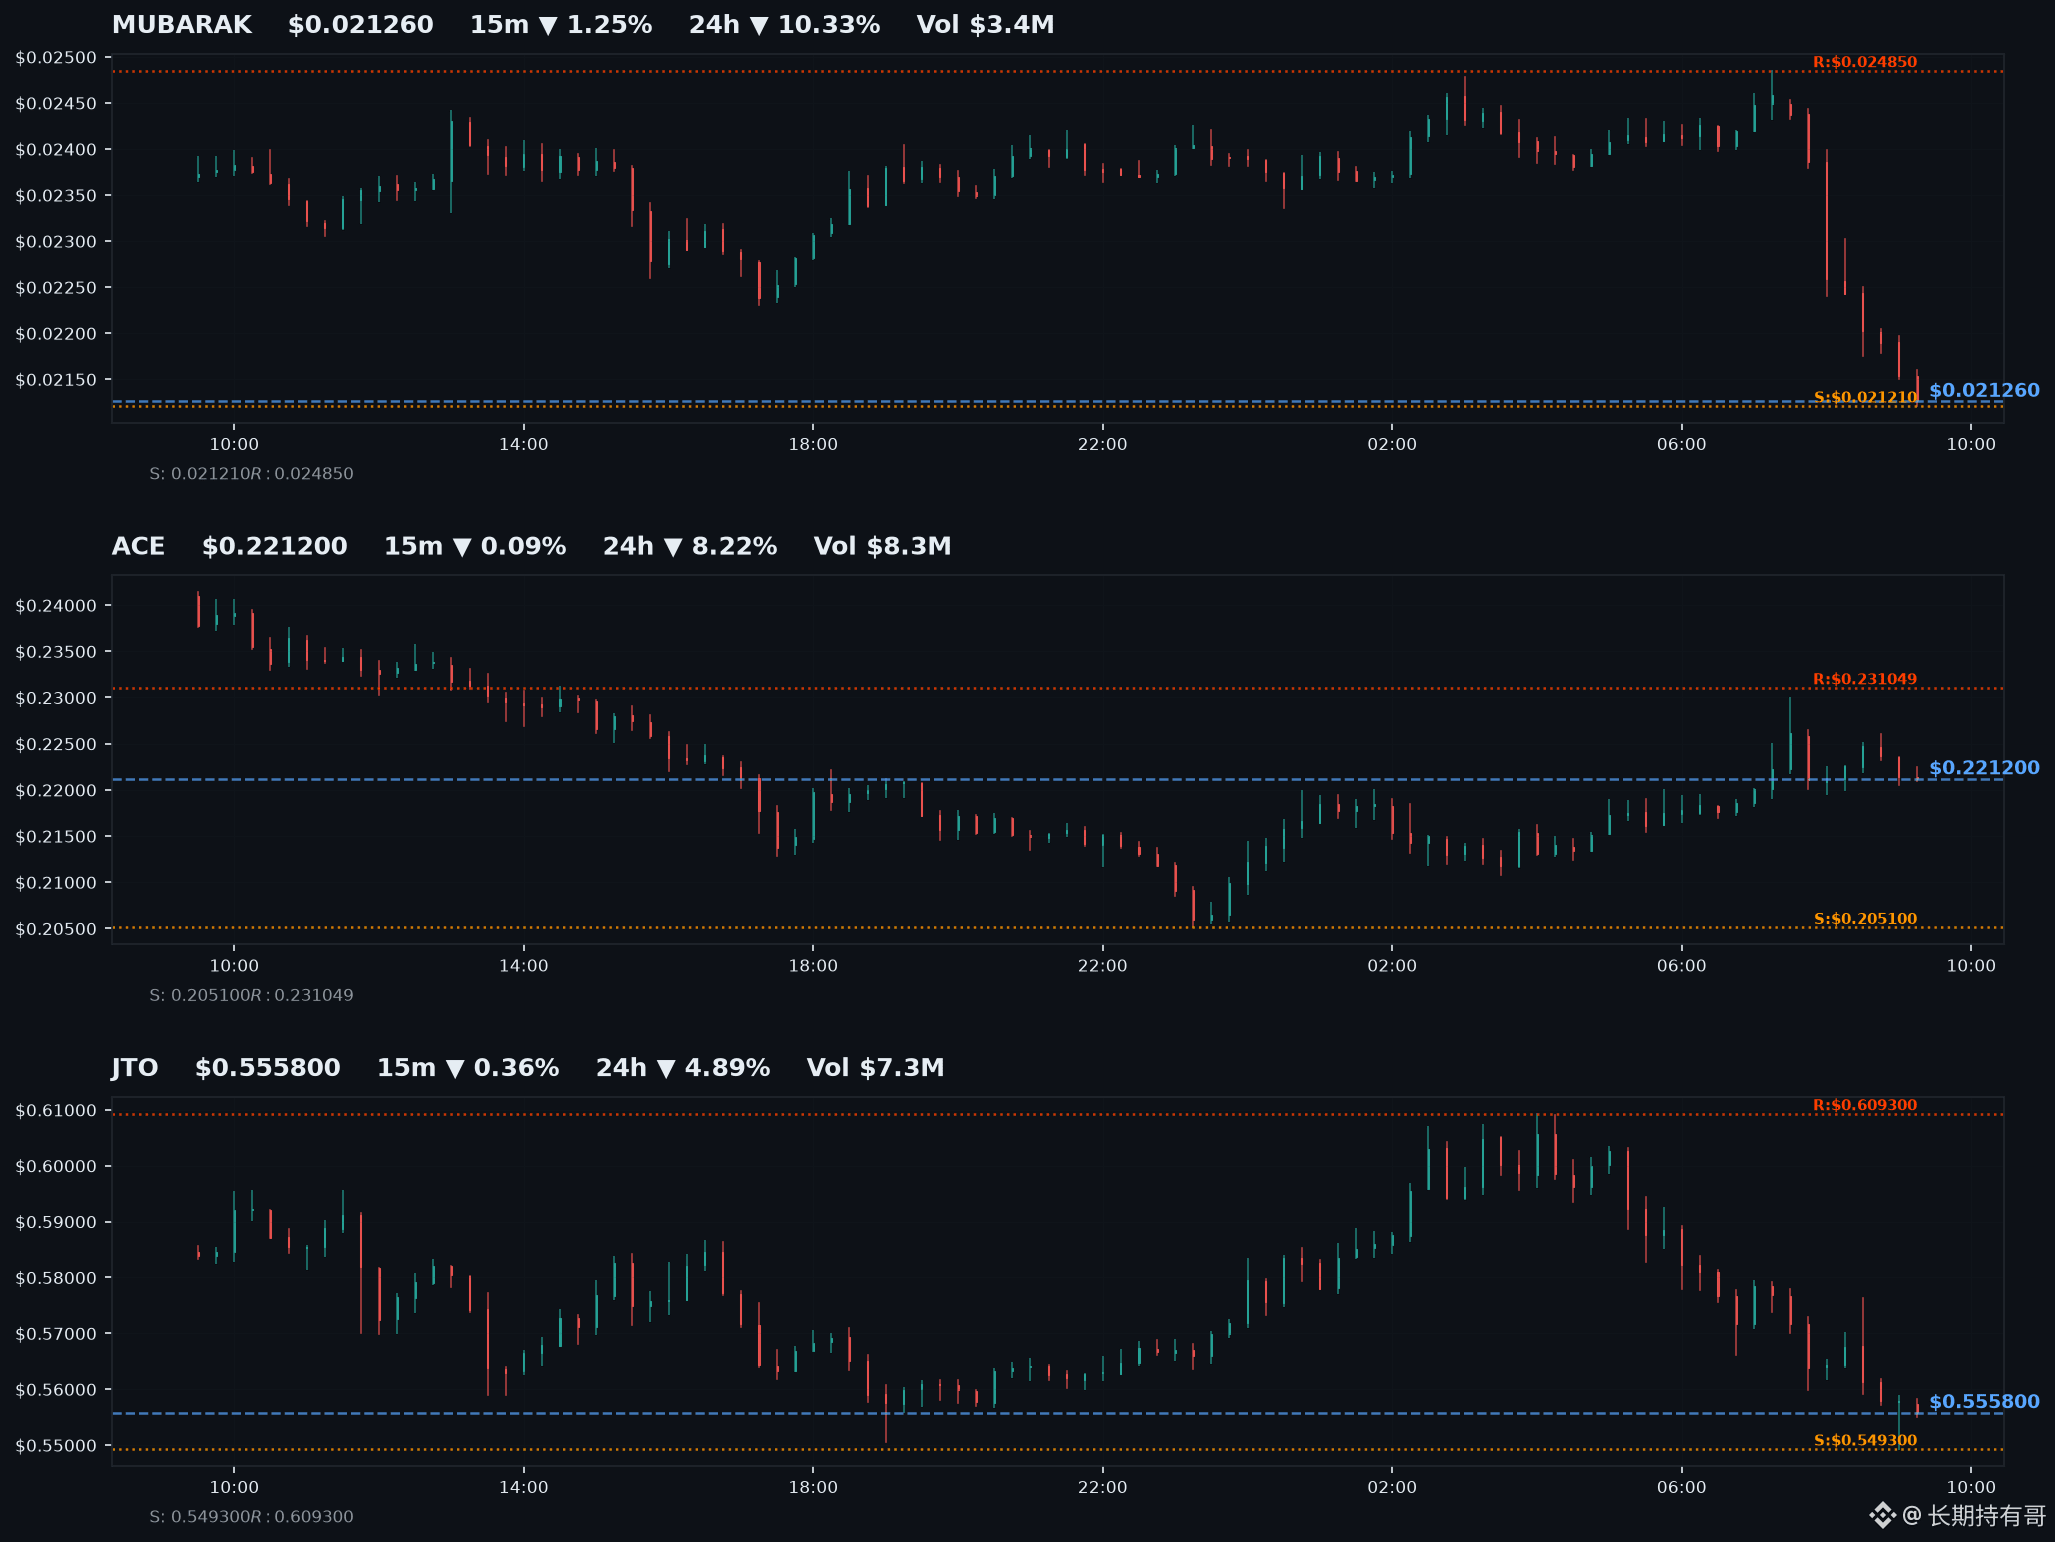The image size is (2055, 1542).
Task: Click the ACE ticker title
Action: point(138,547)
